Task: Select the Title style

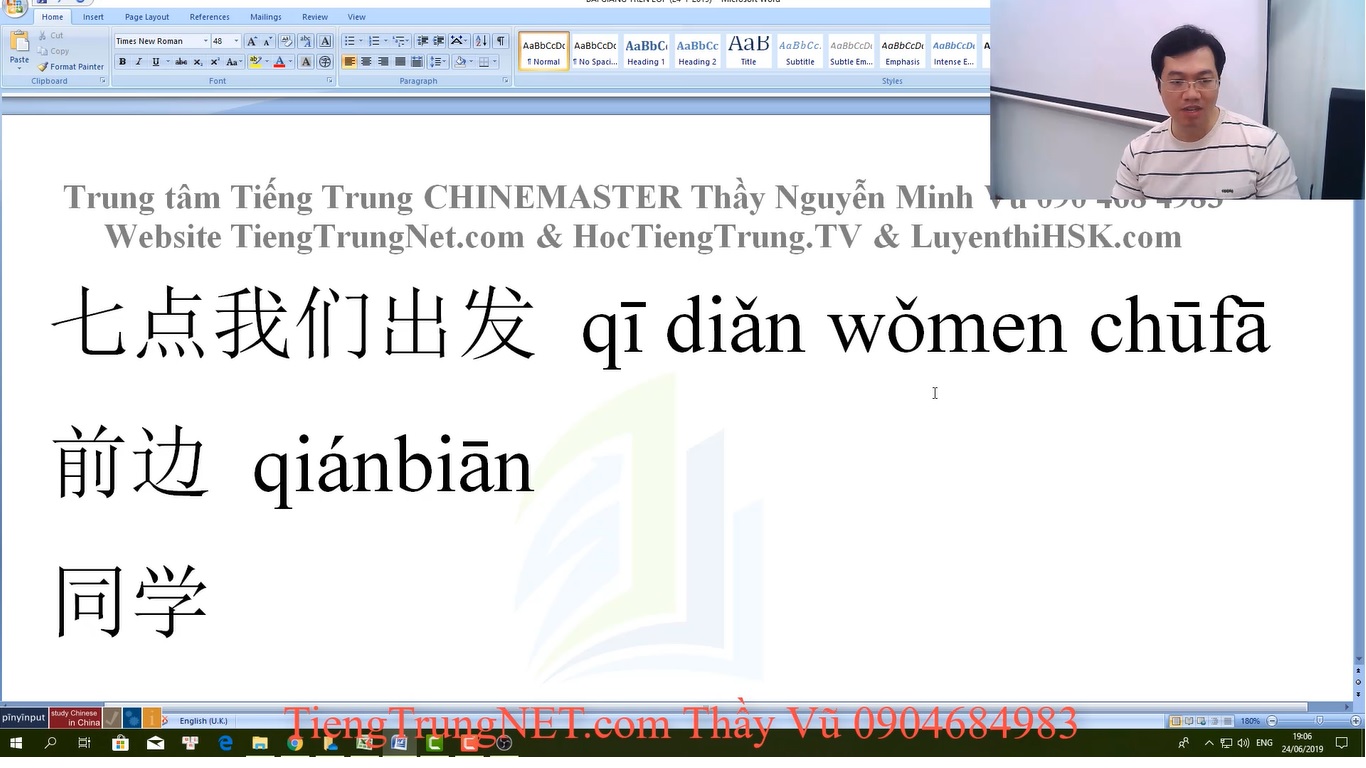Action: click(x=748, y=51)
